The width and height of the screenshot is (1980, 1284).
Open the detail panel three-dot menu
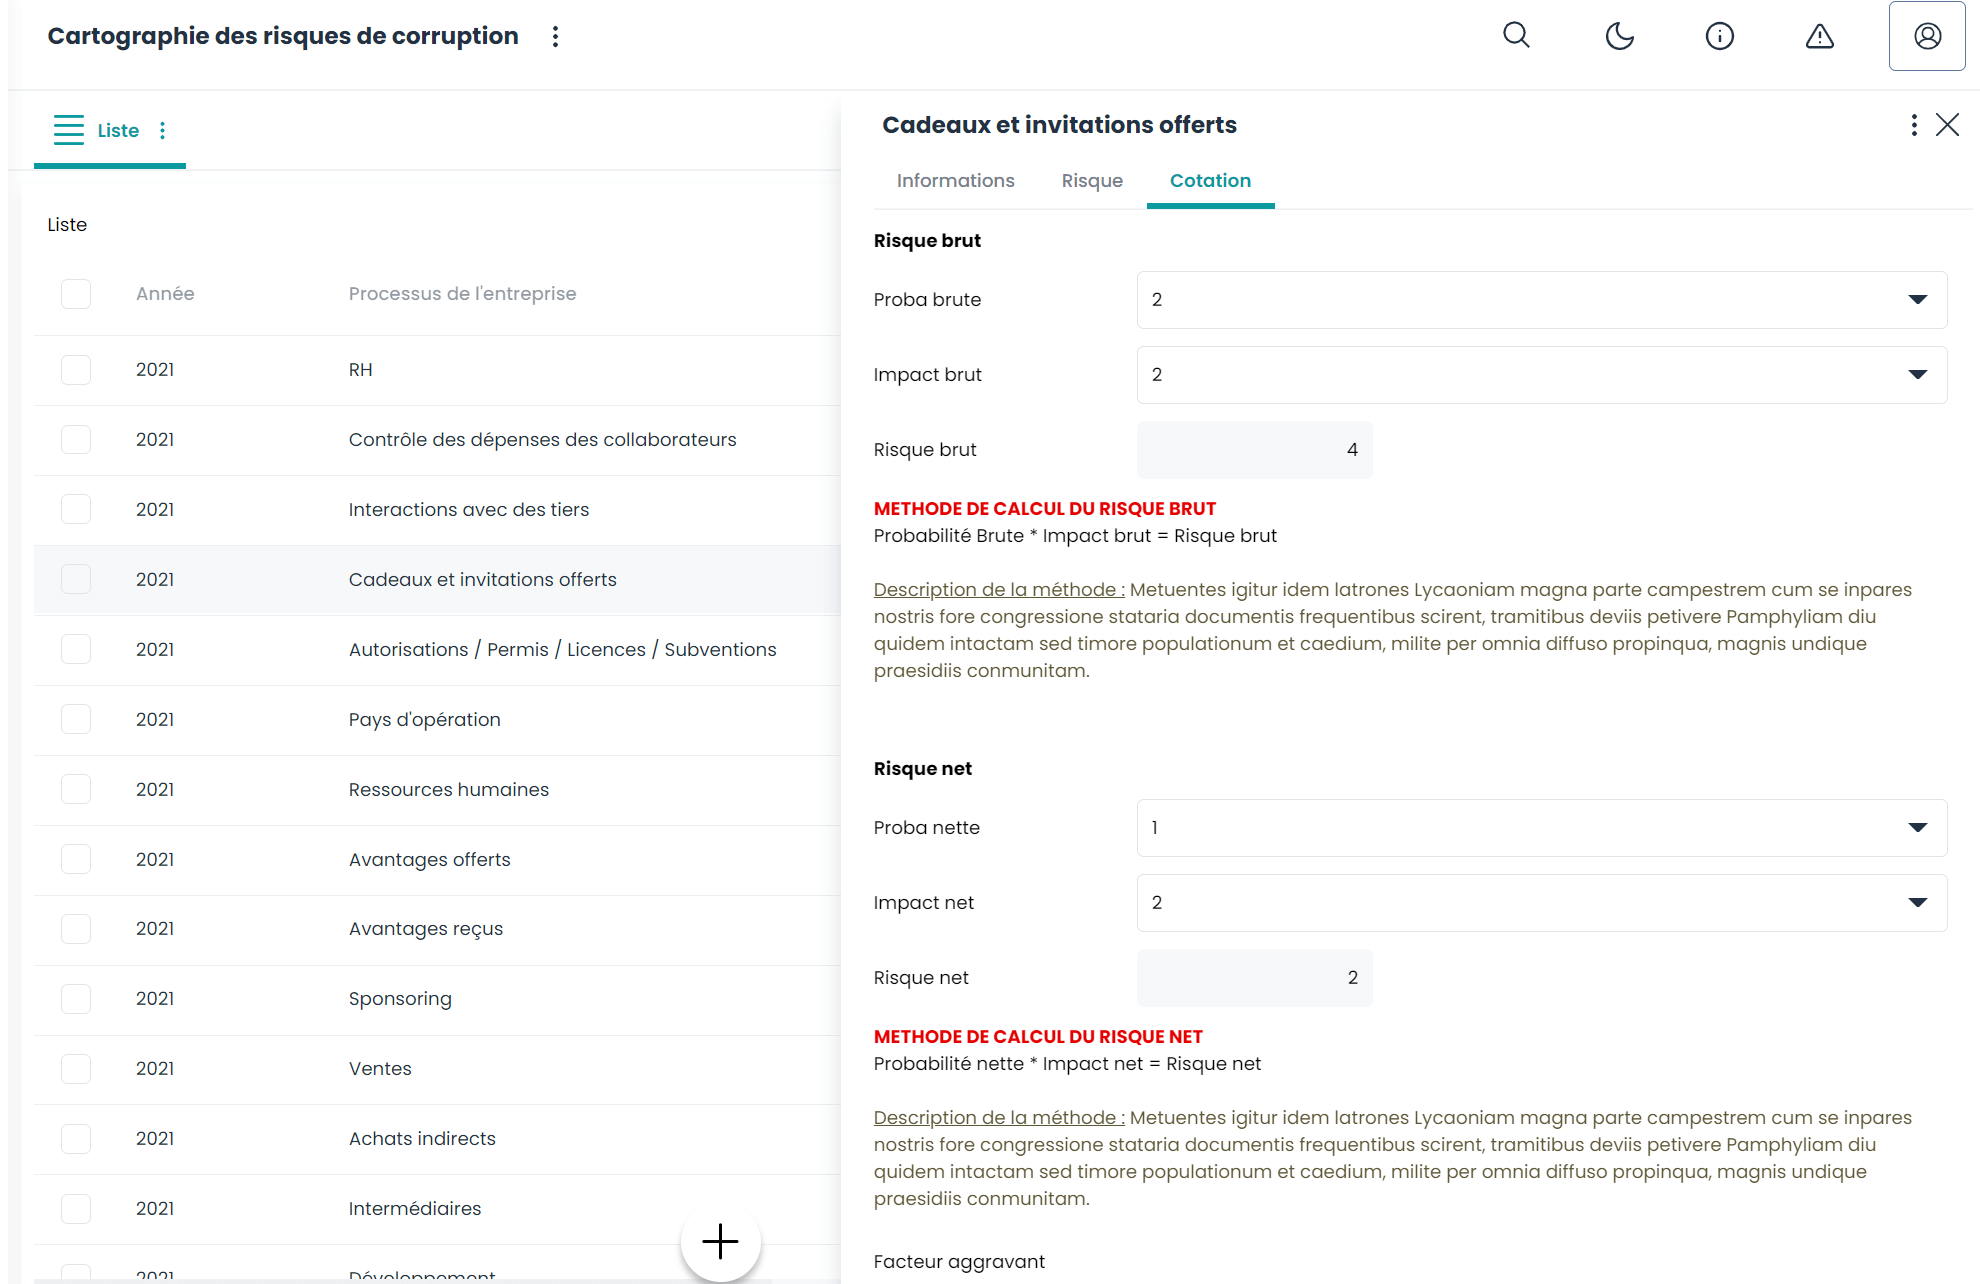click(1914, 125)
